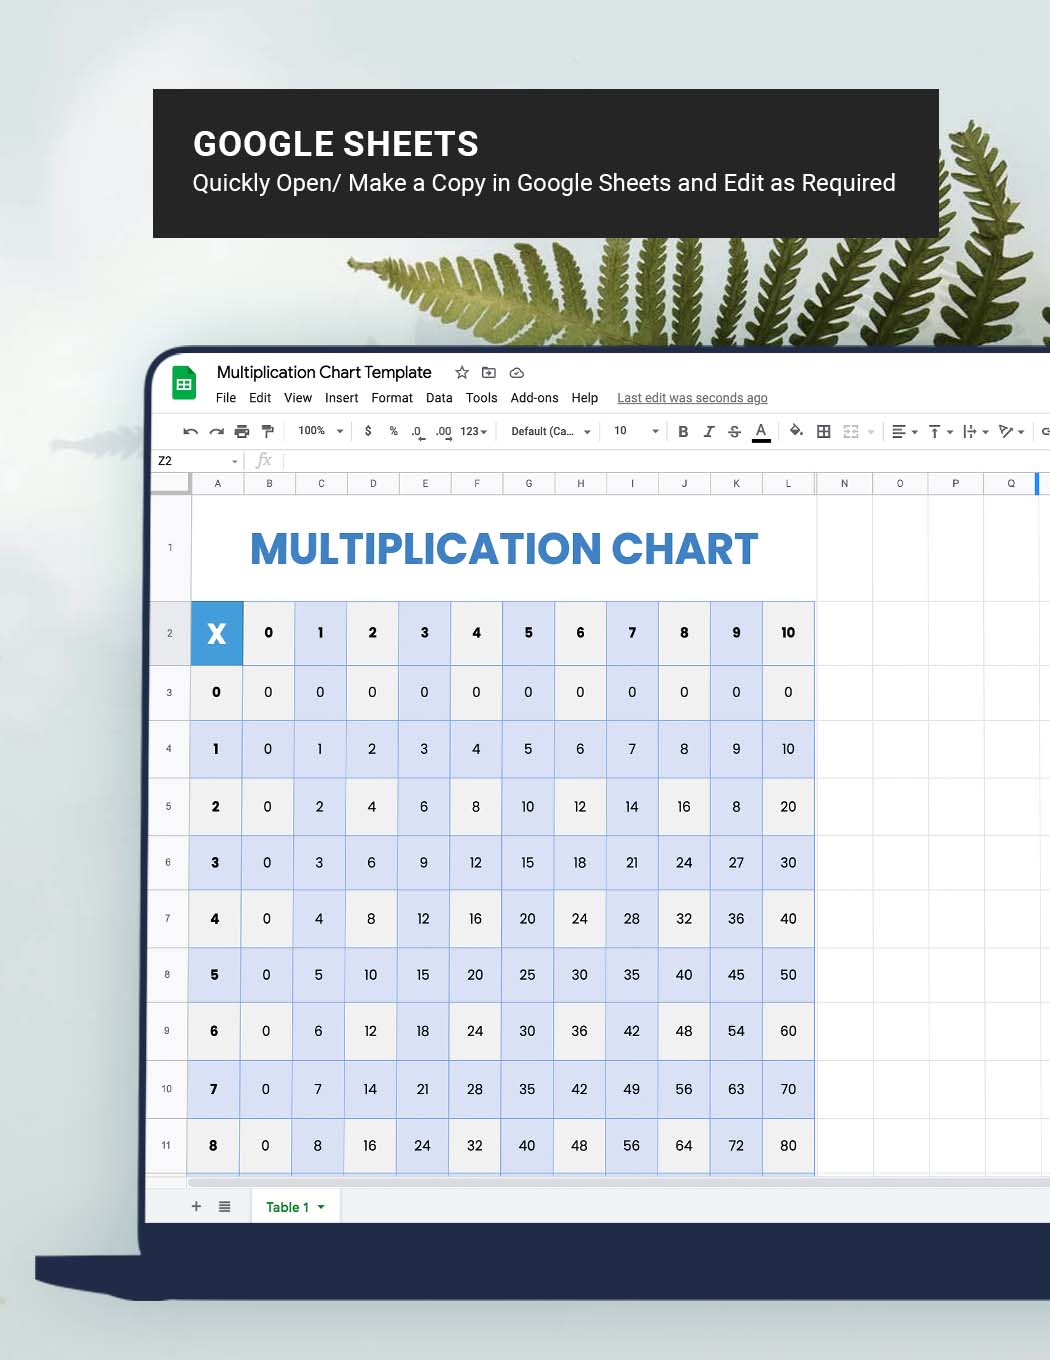Click the Fill color icon
The image size is (1050, 1360).
point(796,431)
